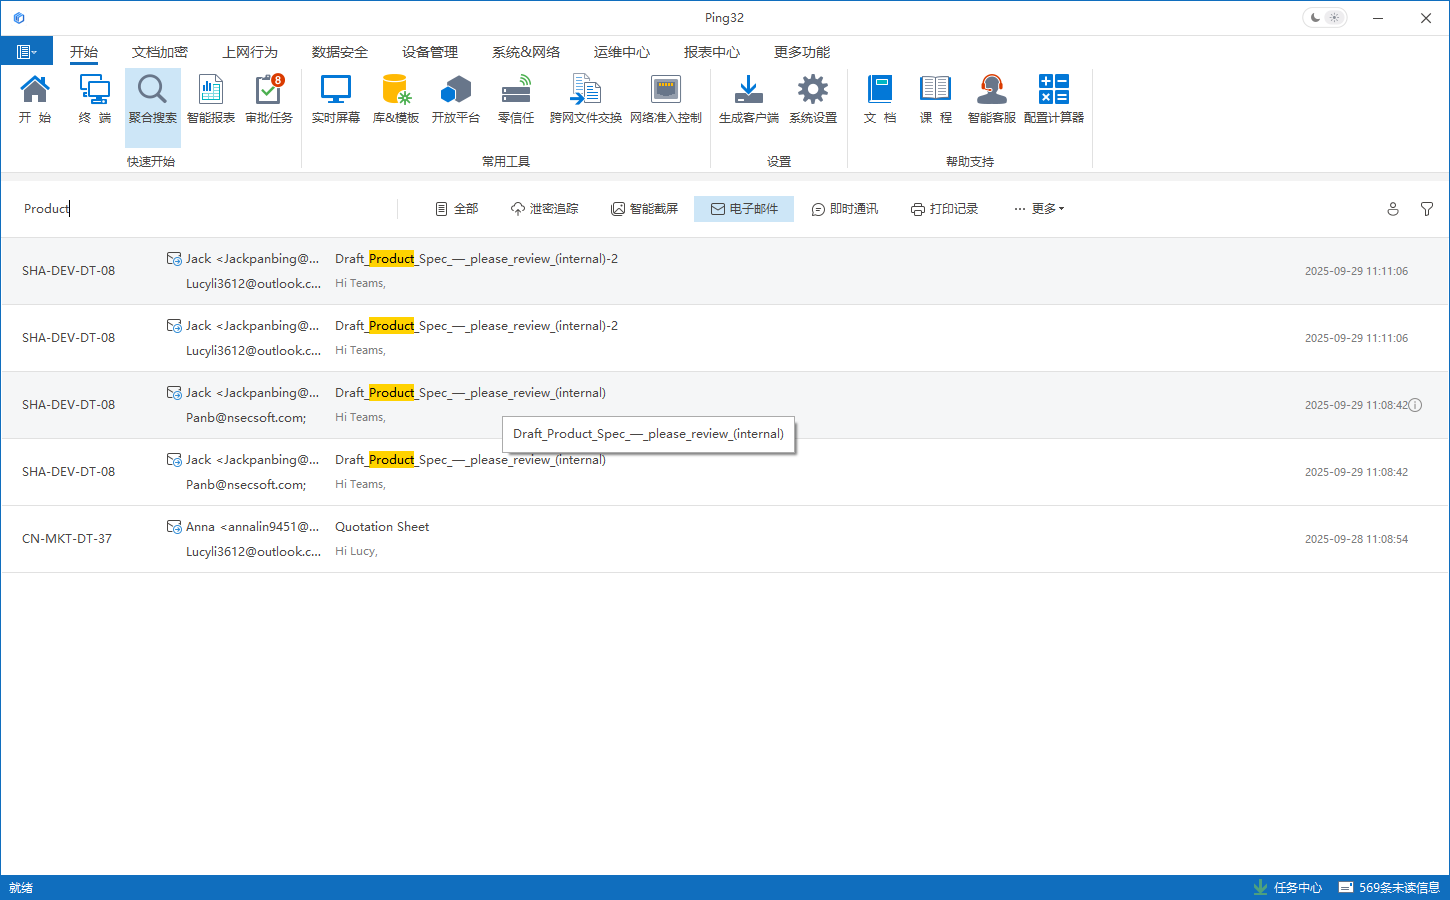Click the 生成客户端 generate client icon
The image size is (1450, 900).
click(748, 99)
